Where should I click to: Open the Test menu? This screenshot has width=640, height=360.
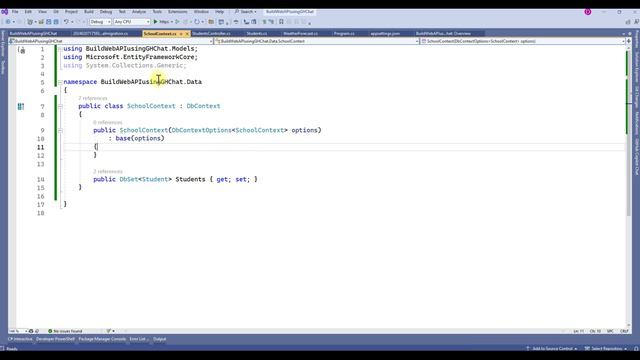[x=122, y=12]
